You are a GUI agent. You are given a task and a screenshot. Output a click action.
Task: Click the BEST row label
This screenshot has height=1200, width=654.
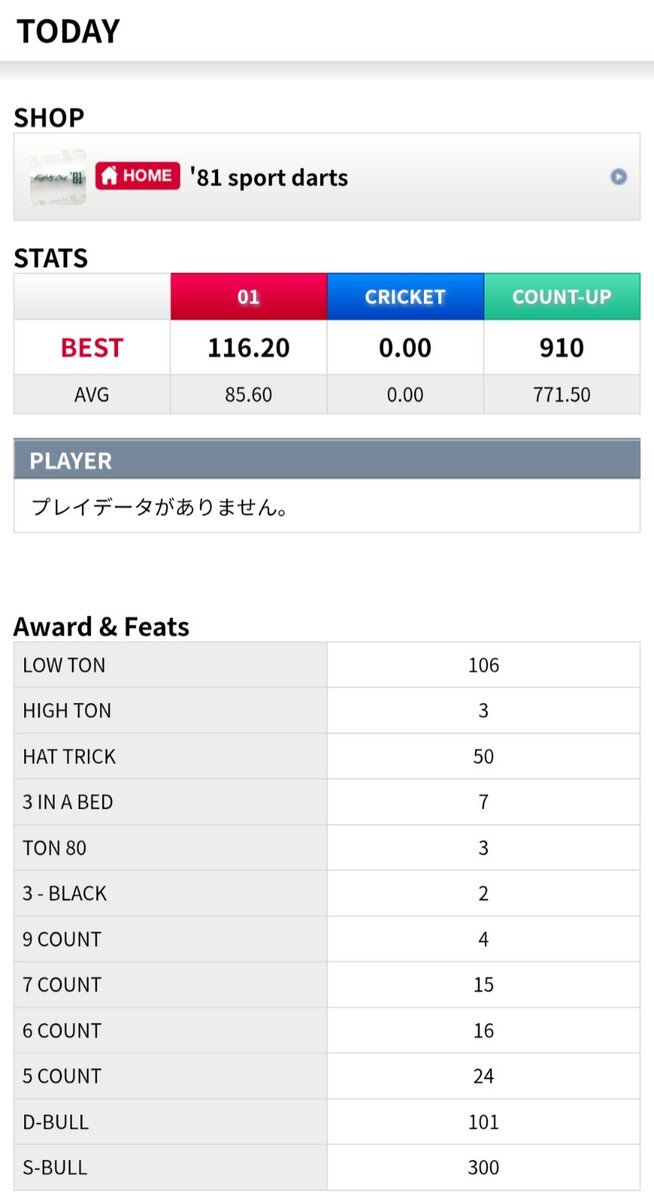tap(92, 348)
